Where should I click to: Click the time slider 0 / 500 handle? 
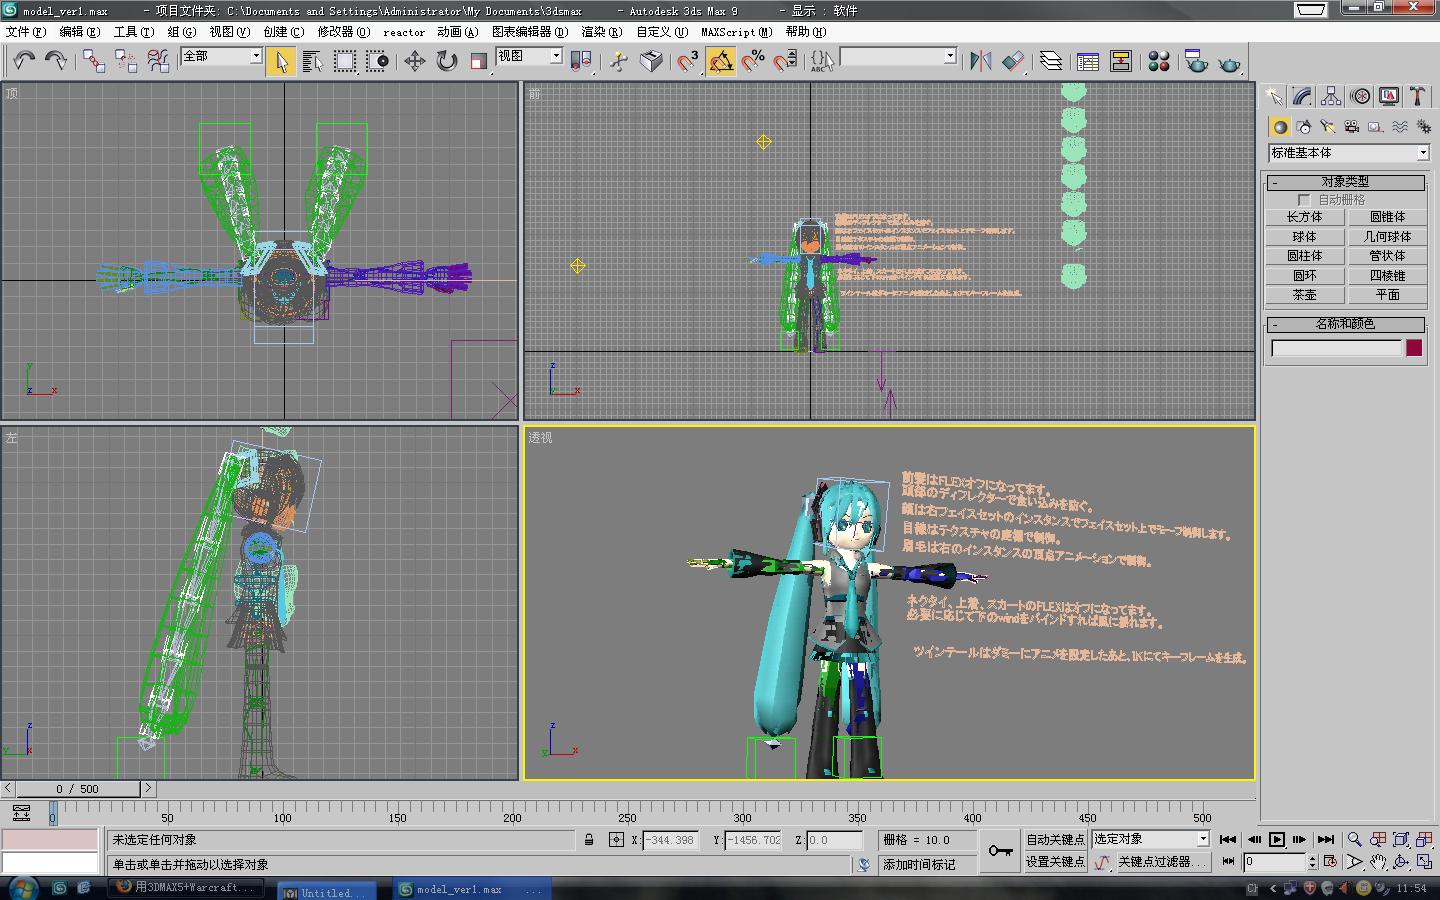[77, 789]
